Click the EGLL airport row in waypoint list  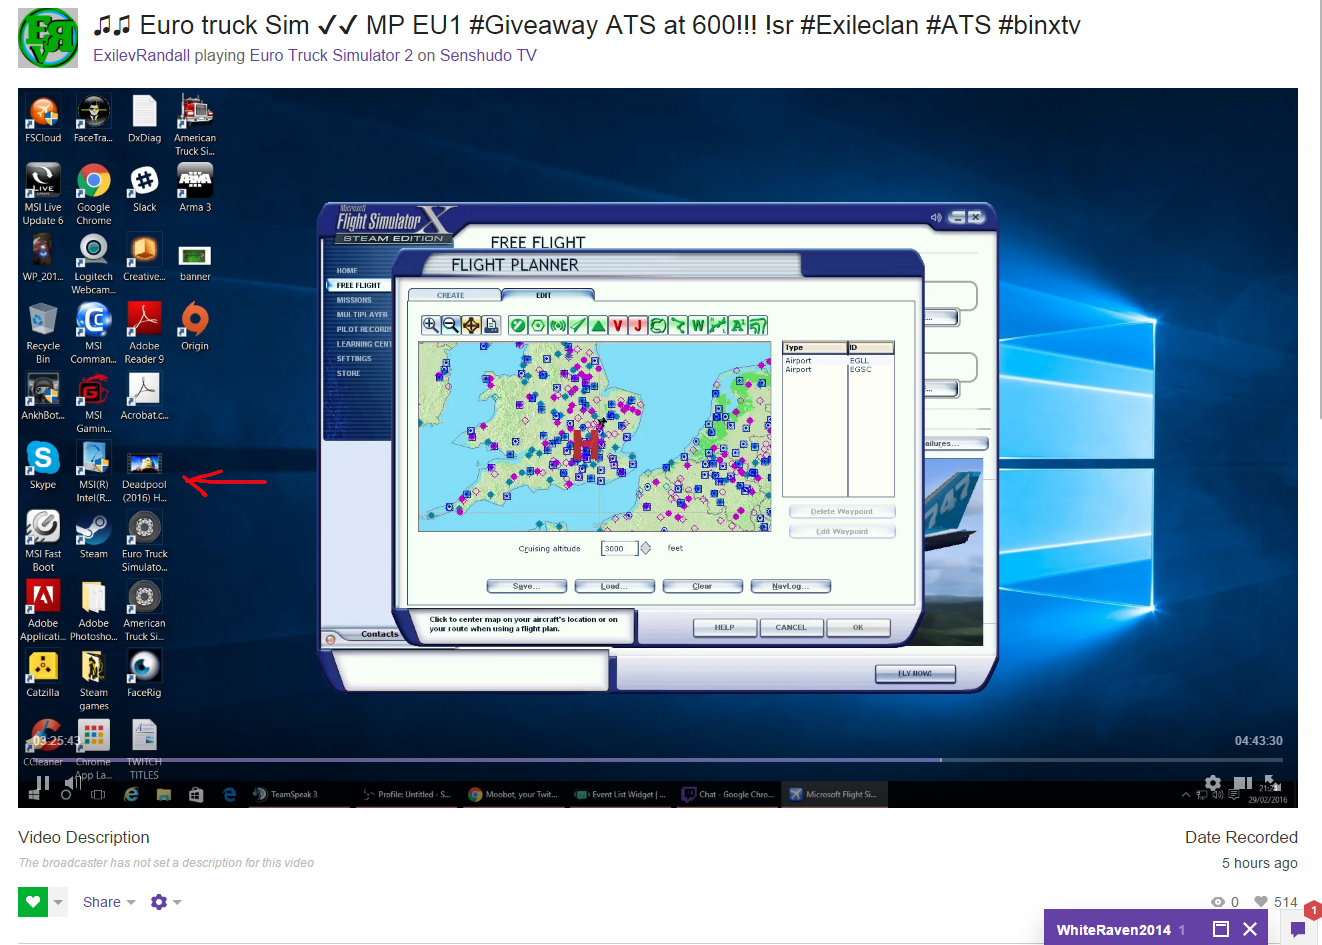click(x=838, y=360)
